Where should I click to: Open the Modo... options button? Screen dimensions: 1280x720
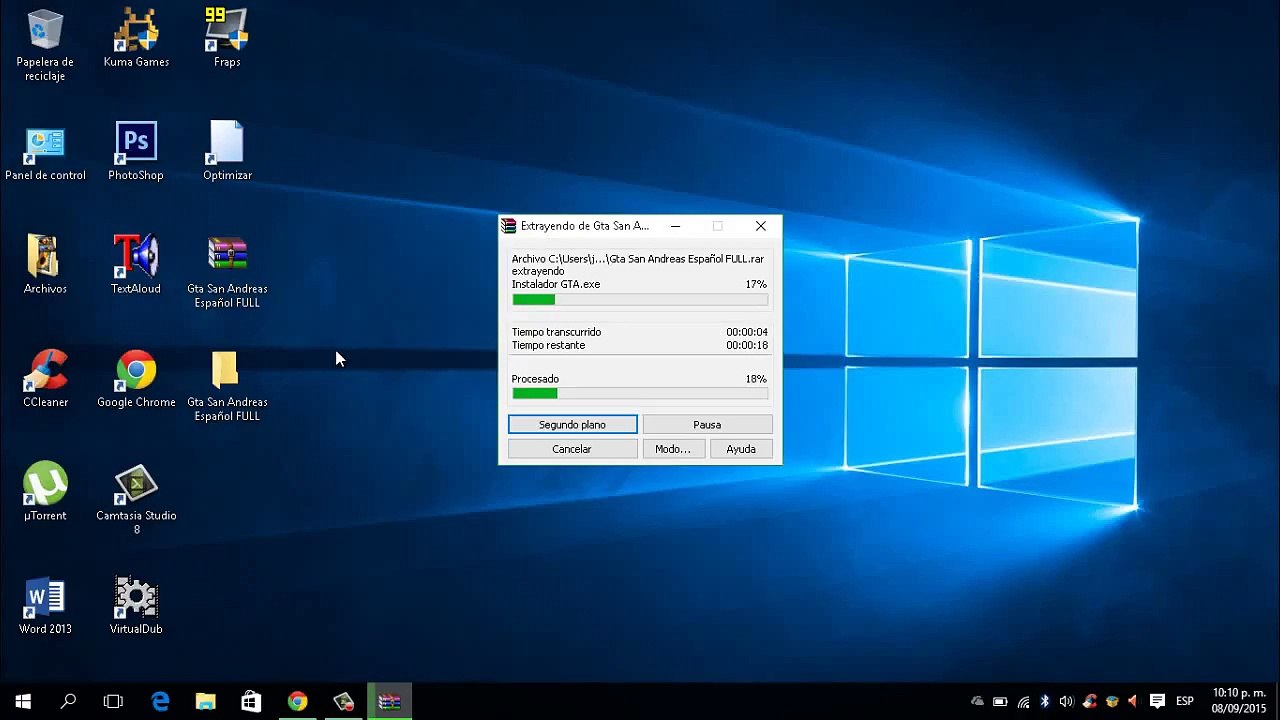[x=672, y=449]
